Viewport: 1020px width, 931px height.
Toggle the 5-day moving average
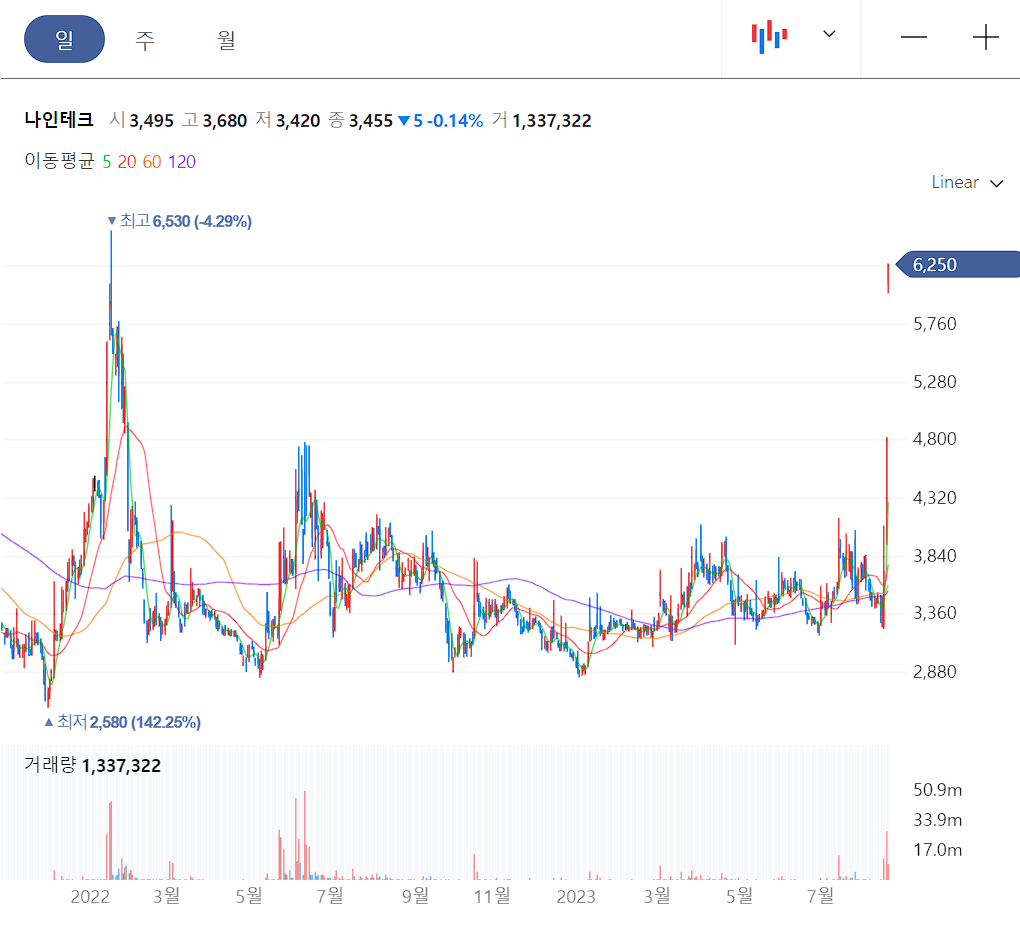(x=107, y=161)
